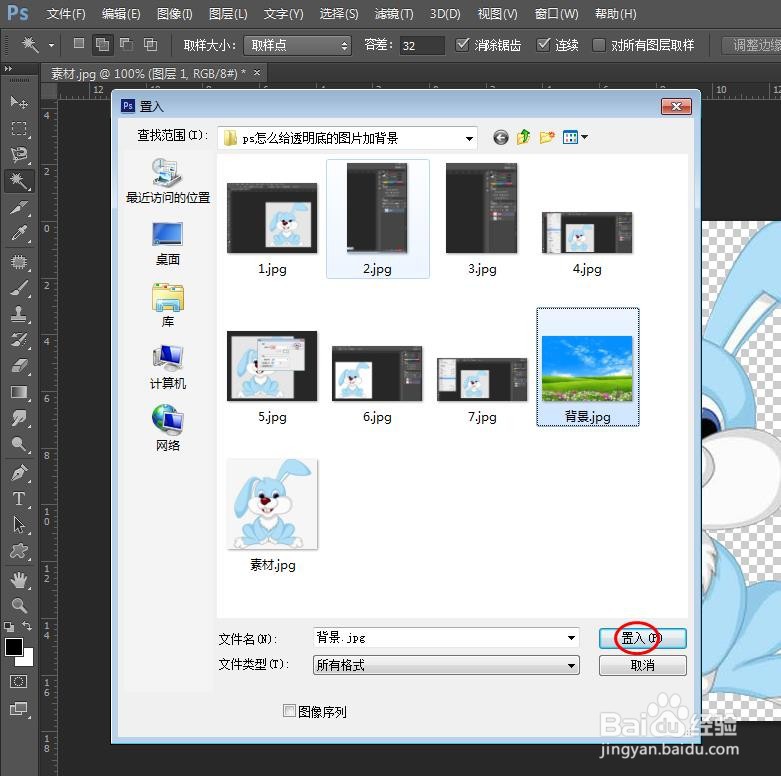
Task: Choose New Selection mode in options bar
Action: coord(79,44)
